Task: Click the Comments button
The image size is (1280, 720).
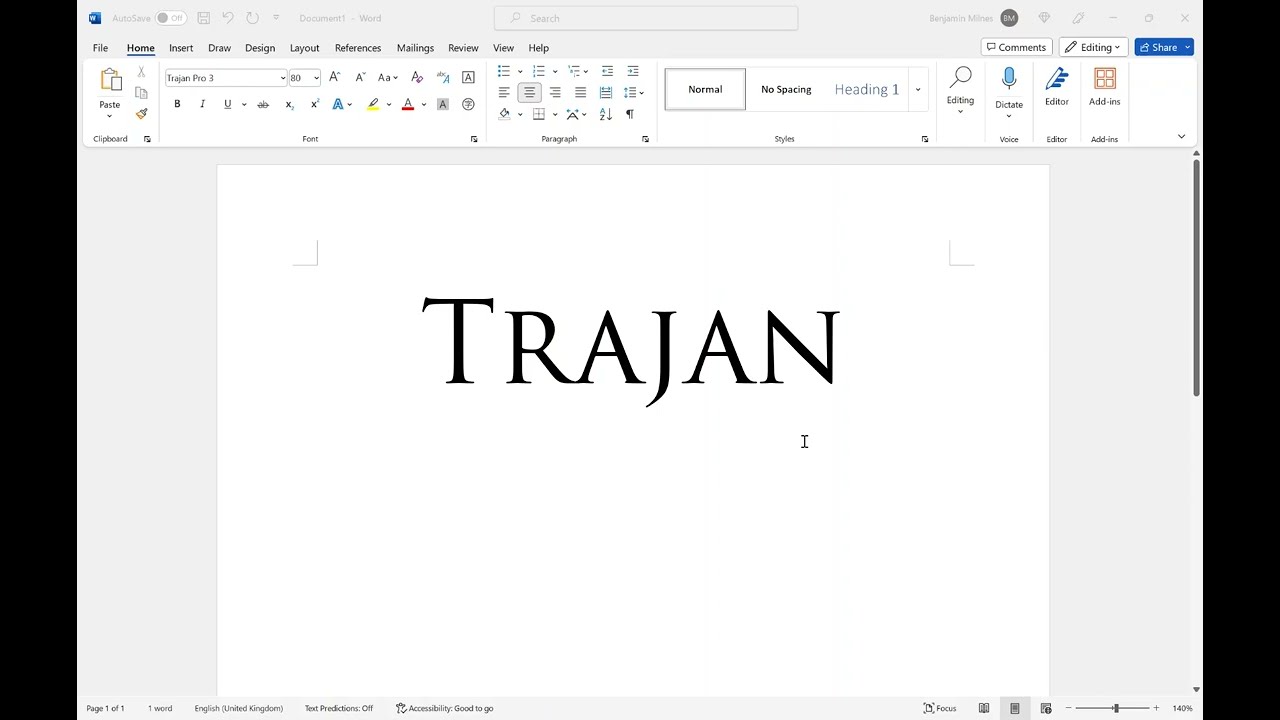Action: [1017, 47]
